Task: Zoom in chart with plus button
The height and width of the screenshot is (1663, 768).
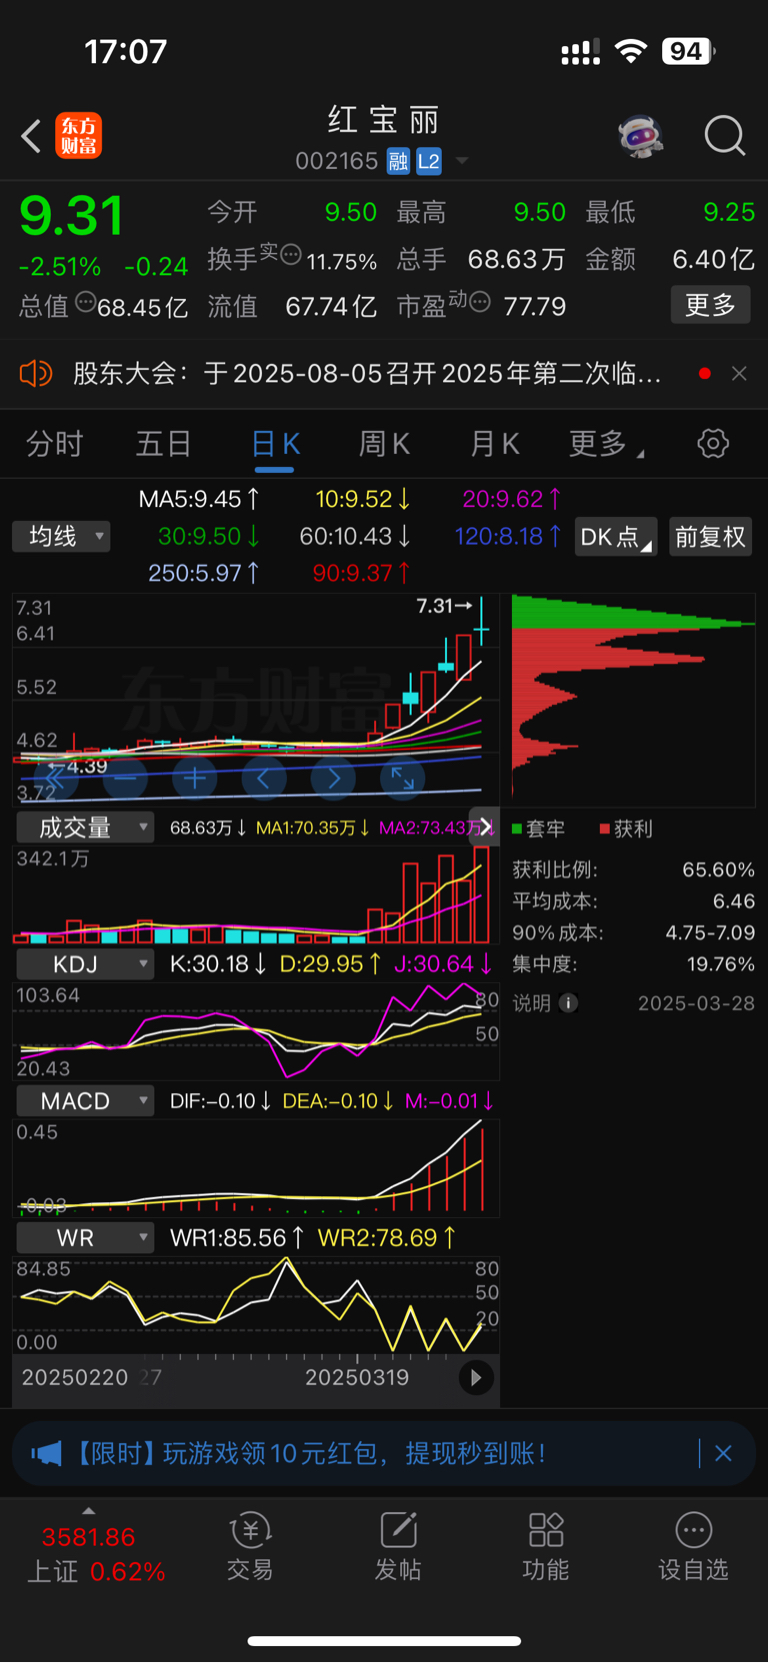Action: point(195,778)
